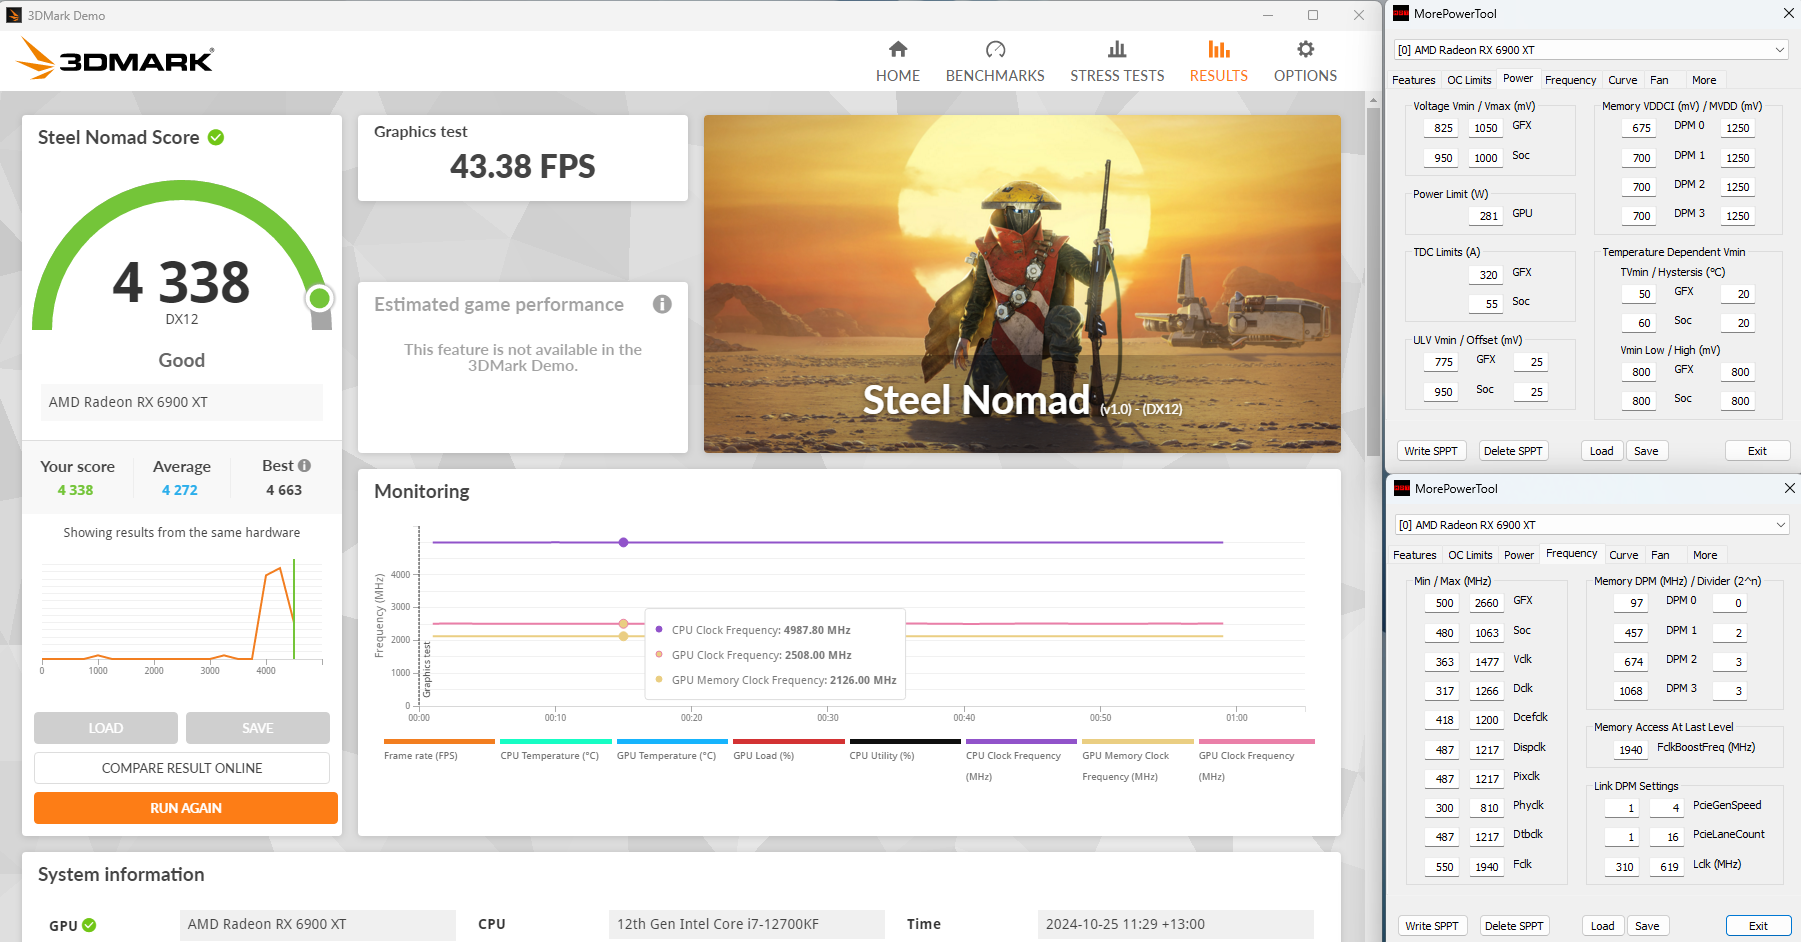Click the SAVE button in 3DMark

(x=258, y=728)
